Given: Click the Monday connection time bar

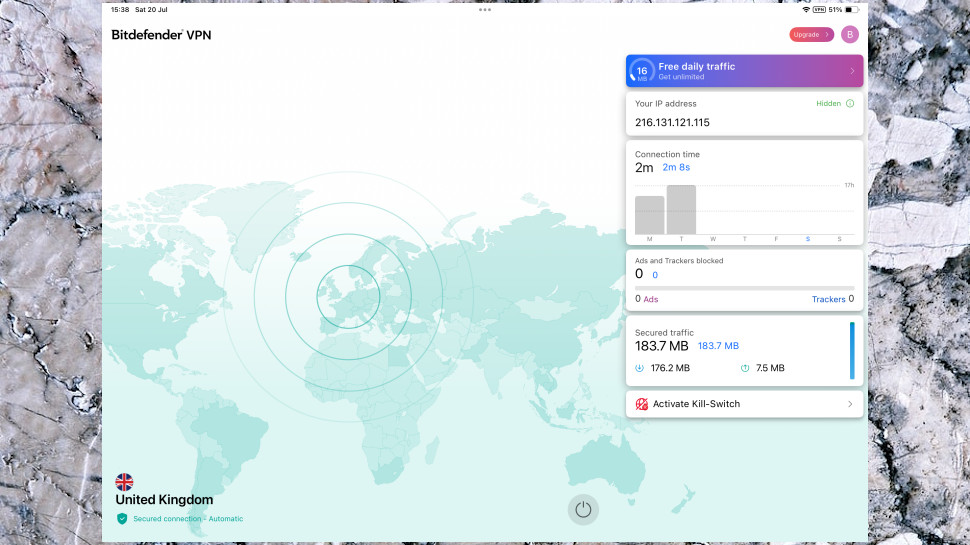Looking at the screenshot, I should pyautogui.click(x=650, y=215).
